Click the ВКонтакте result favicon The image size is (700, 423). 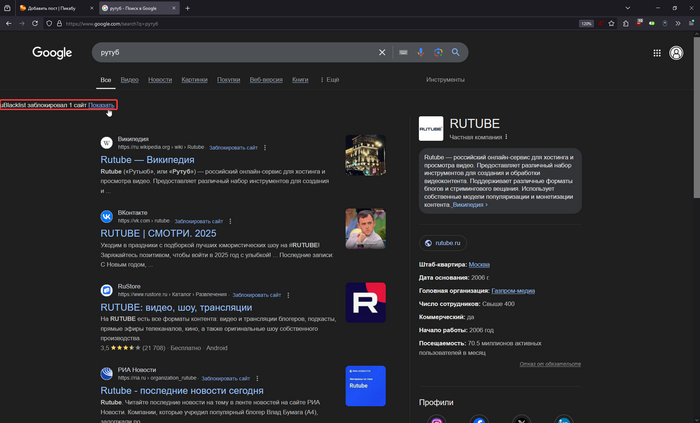[x=106, y=216]
